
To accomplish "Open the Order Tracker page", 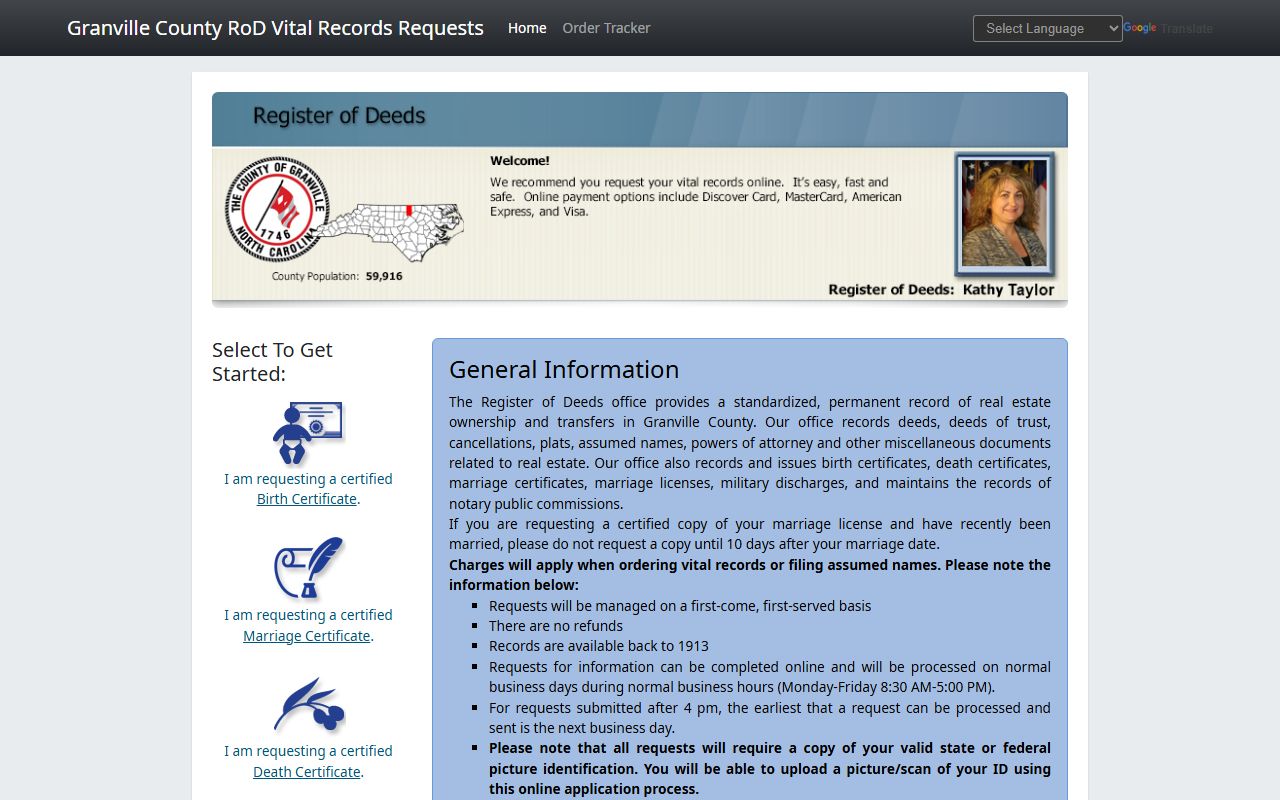I will coord(606,28).
